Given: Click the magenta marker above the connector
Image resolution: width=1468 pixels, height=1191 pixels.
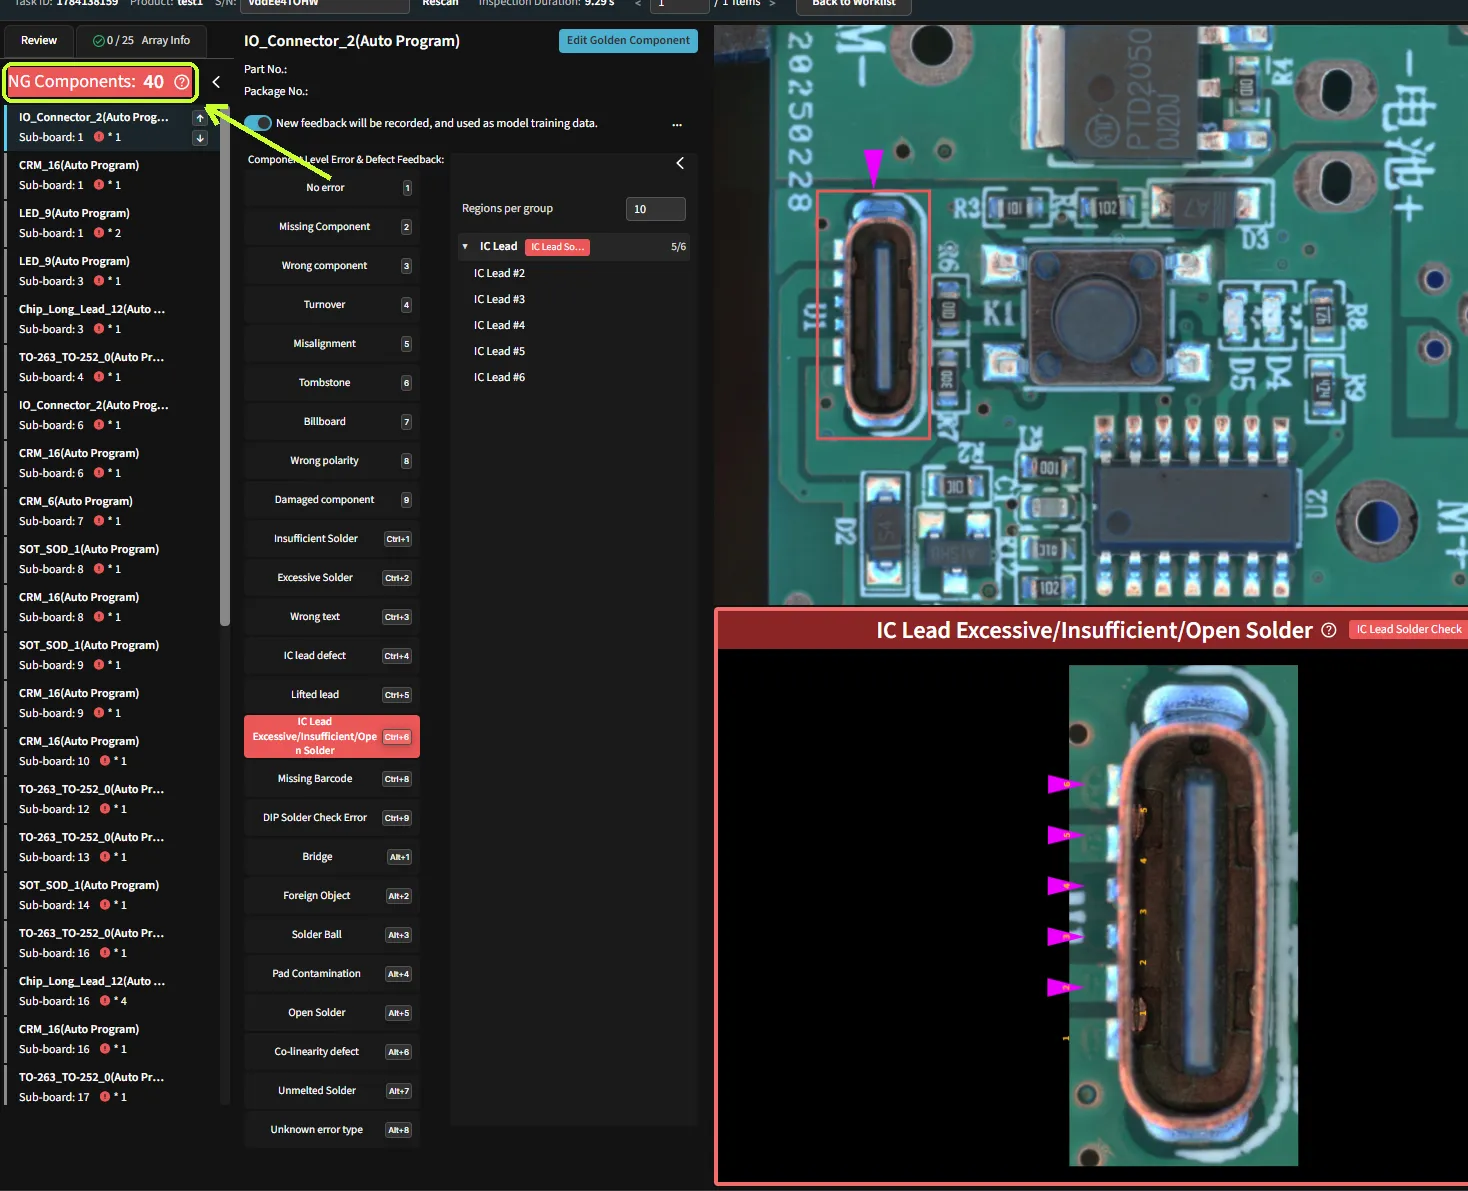Looking at the screenshot, I should click(873, 166).
